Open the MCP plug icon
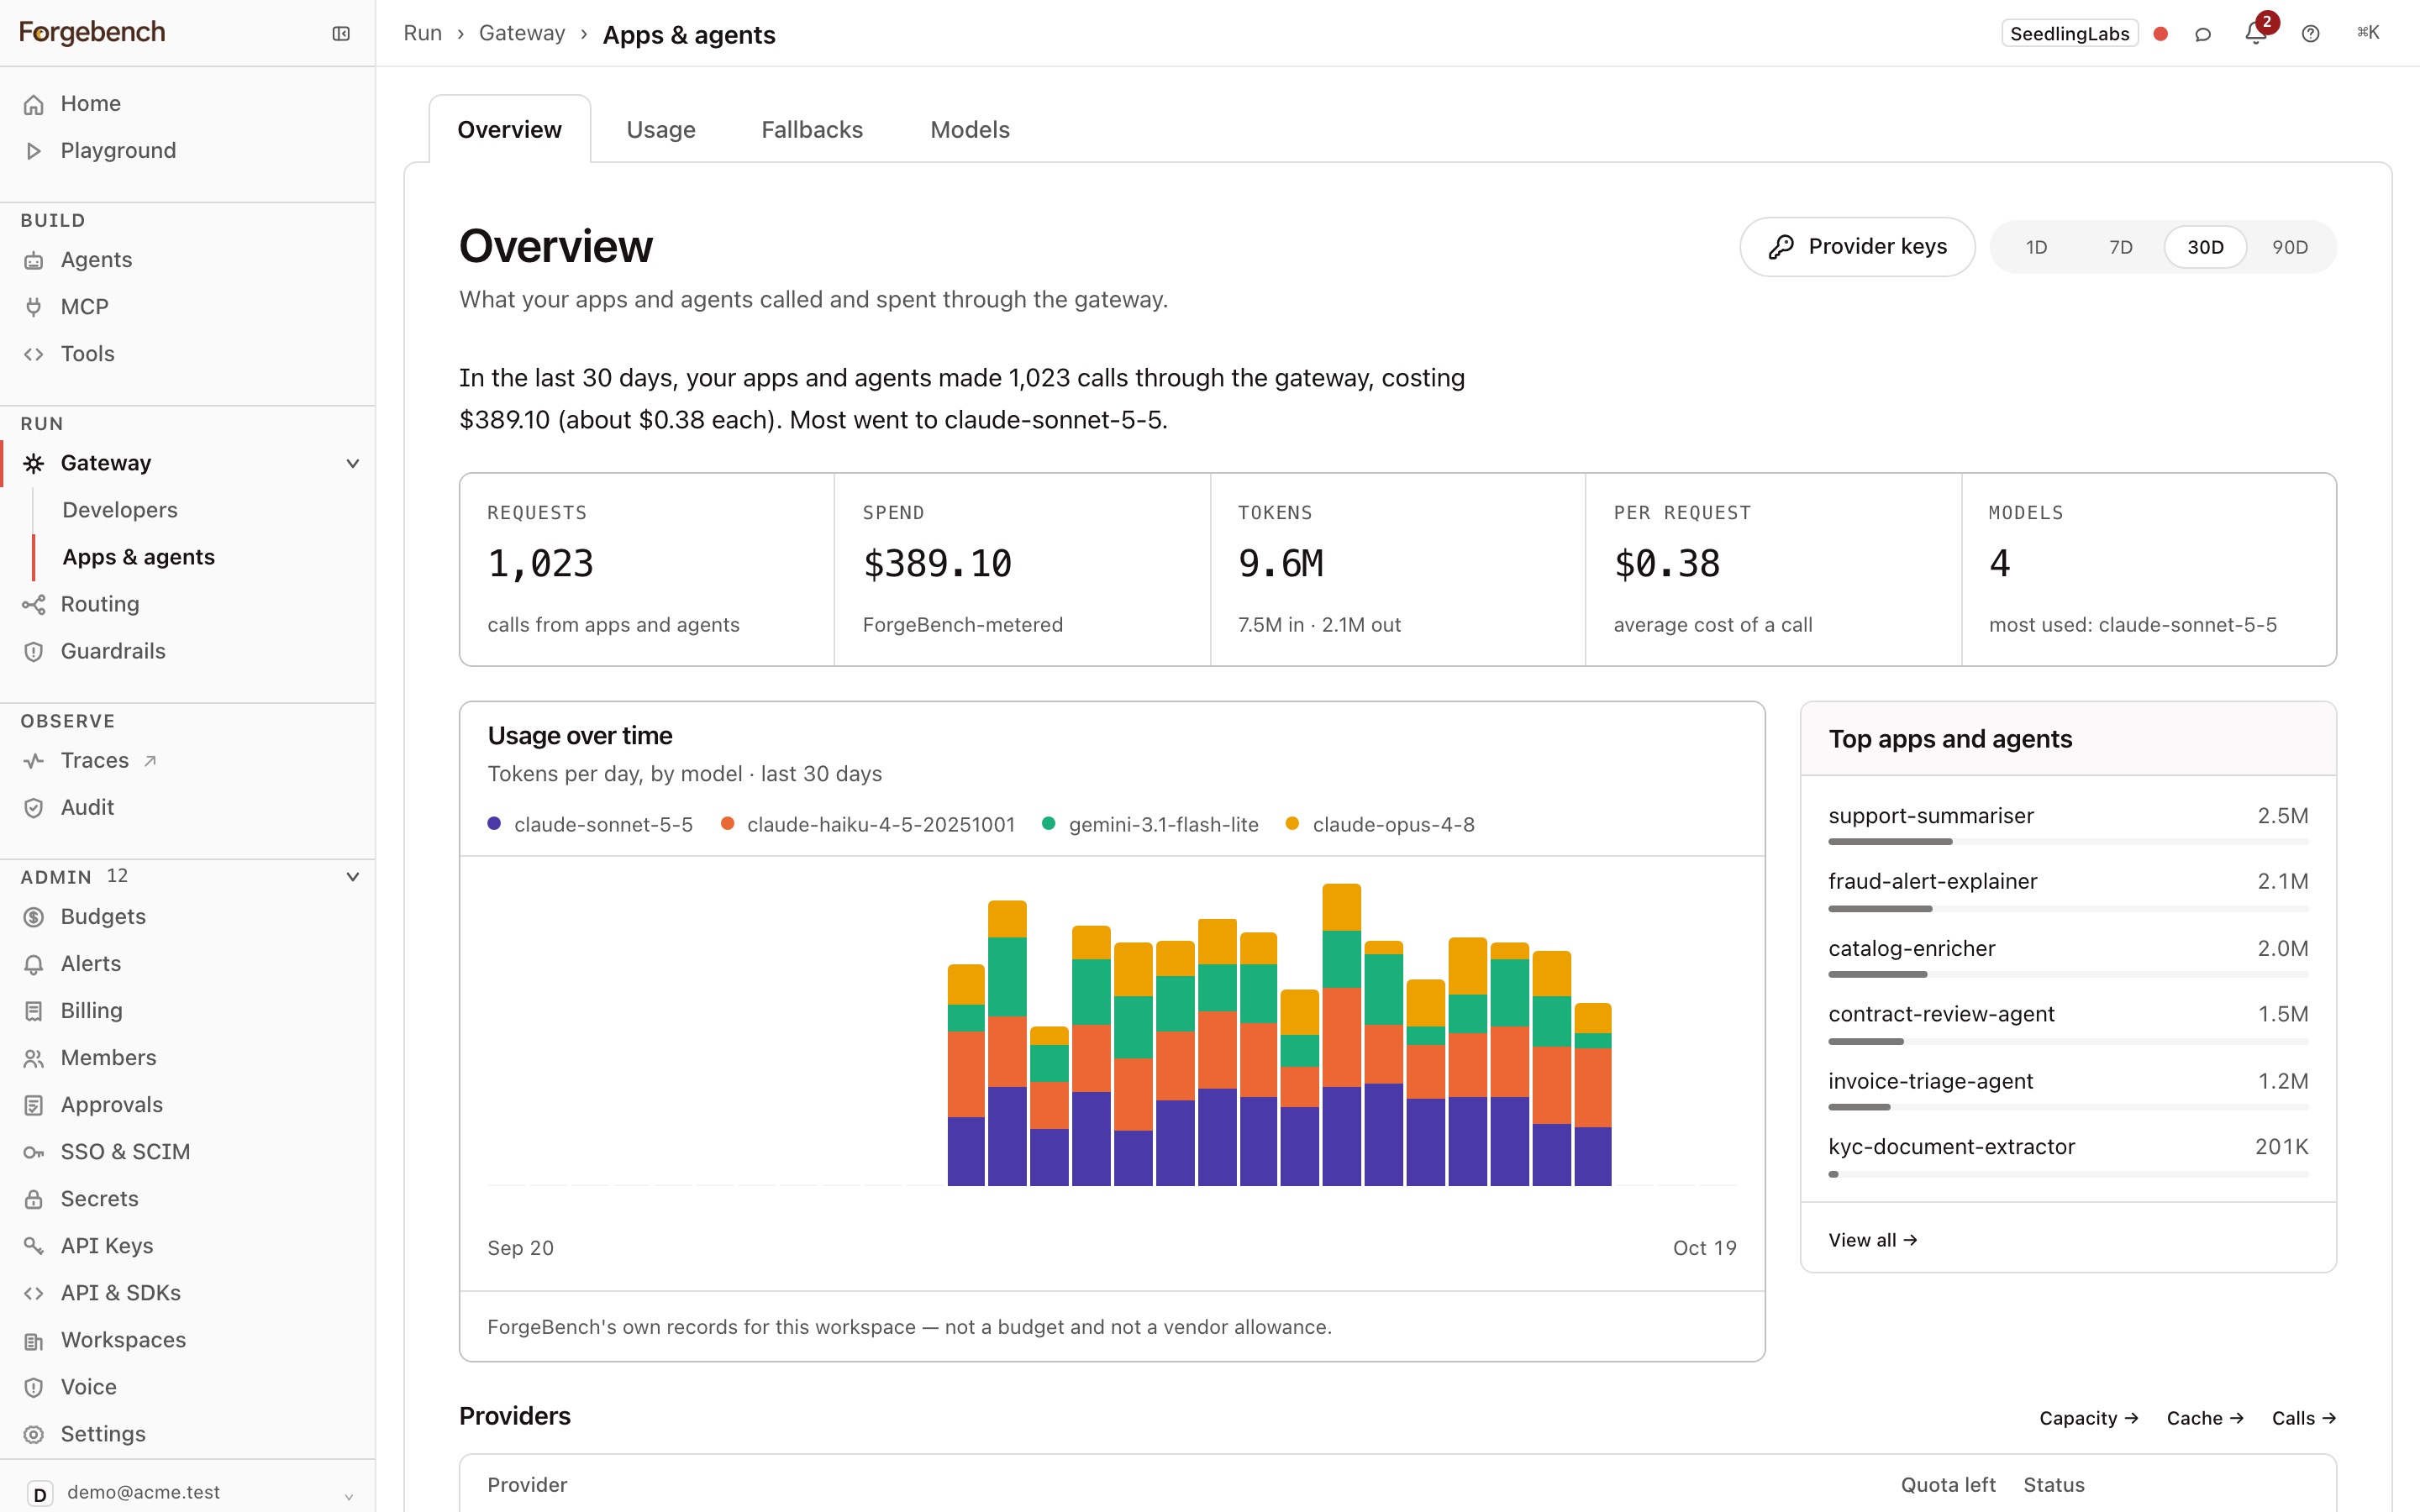The image size is (2420, 1512). coord(34,307)
